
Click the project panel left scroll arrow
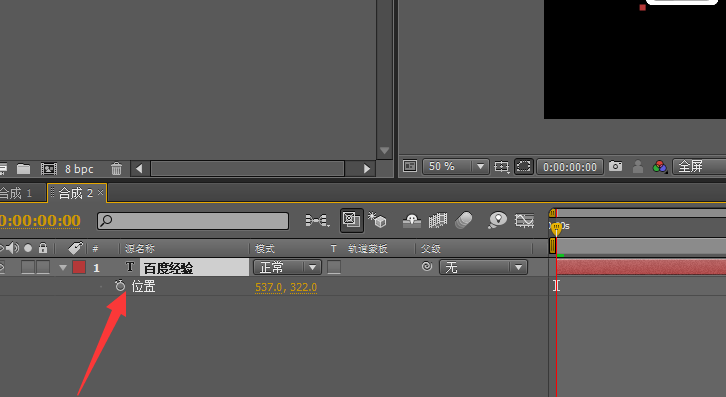click(139, 169)
